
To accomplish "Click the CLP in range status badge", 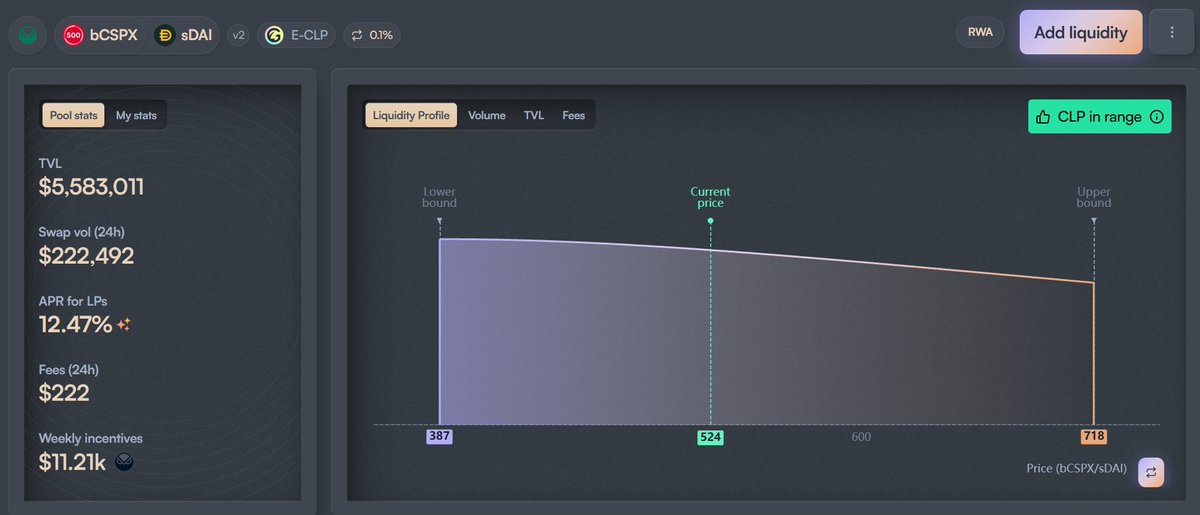I will (x=1099, y=117).
